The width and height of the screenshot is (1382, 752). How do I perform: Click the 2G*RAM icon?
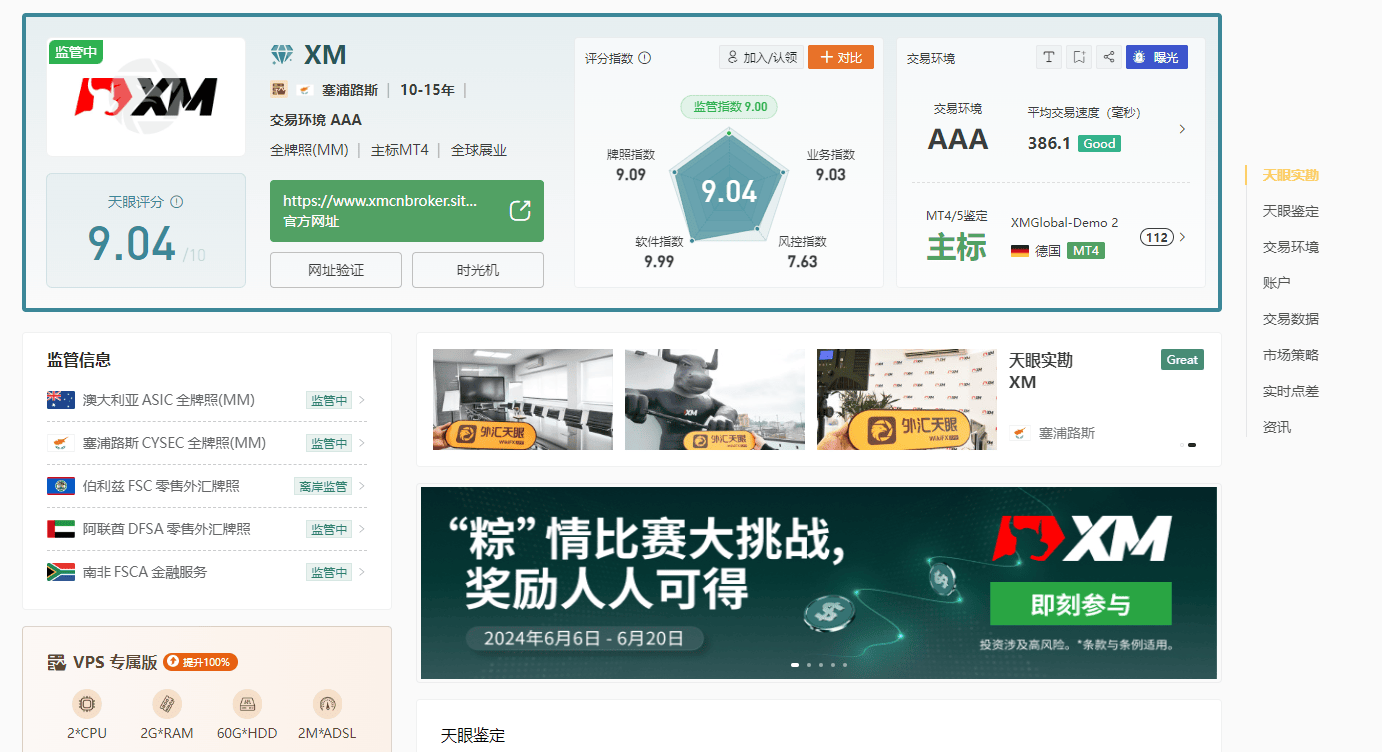pos(167,704)
